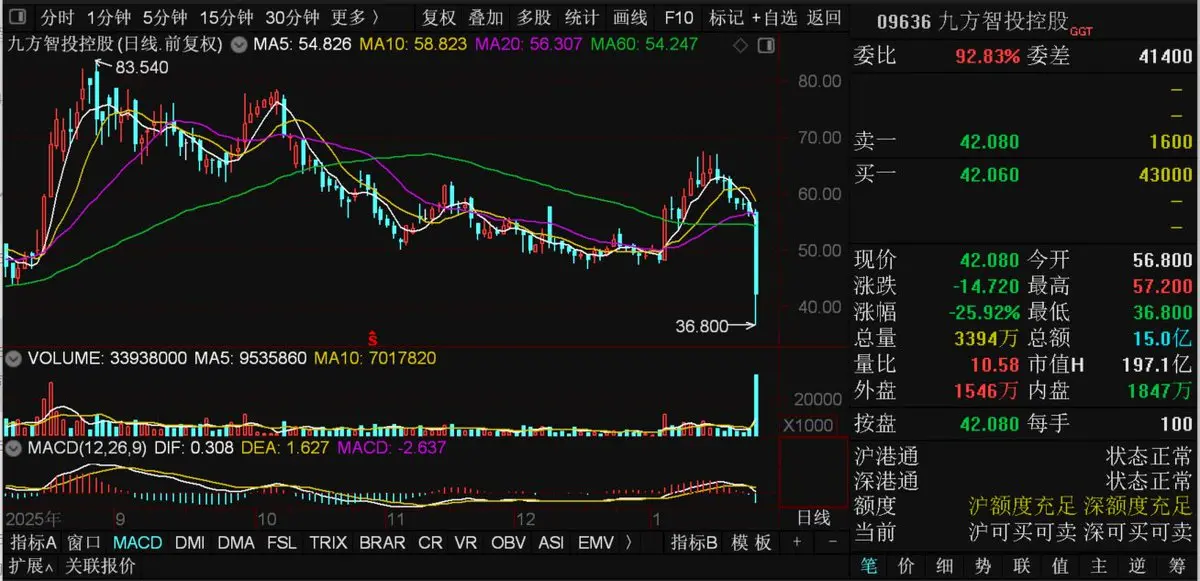The width and height of the screenshot is (1200, 581).
Task: Open the 统计 statistics tool
Action: (582, 18)
